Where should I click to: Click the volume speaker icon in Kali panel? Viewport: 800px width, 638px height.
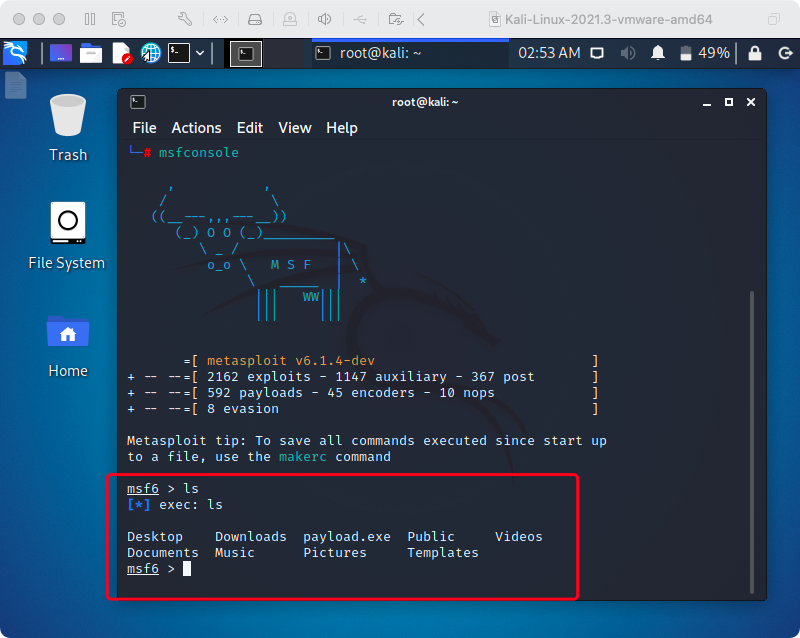628,53
